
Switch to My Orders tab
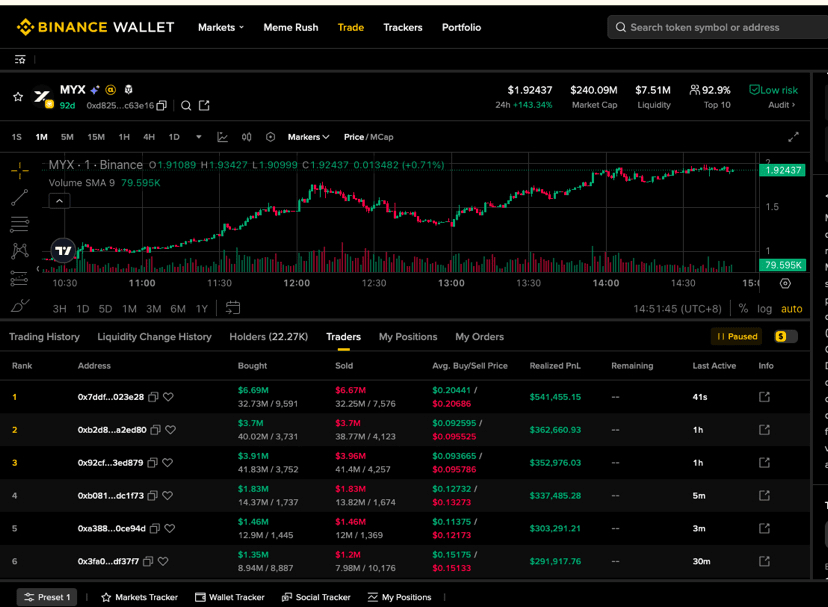point(479,337)
